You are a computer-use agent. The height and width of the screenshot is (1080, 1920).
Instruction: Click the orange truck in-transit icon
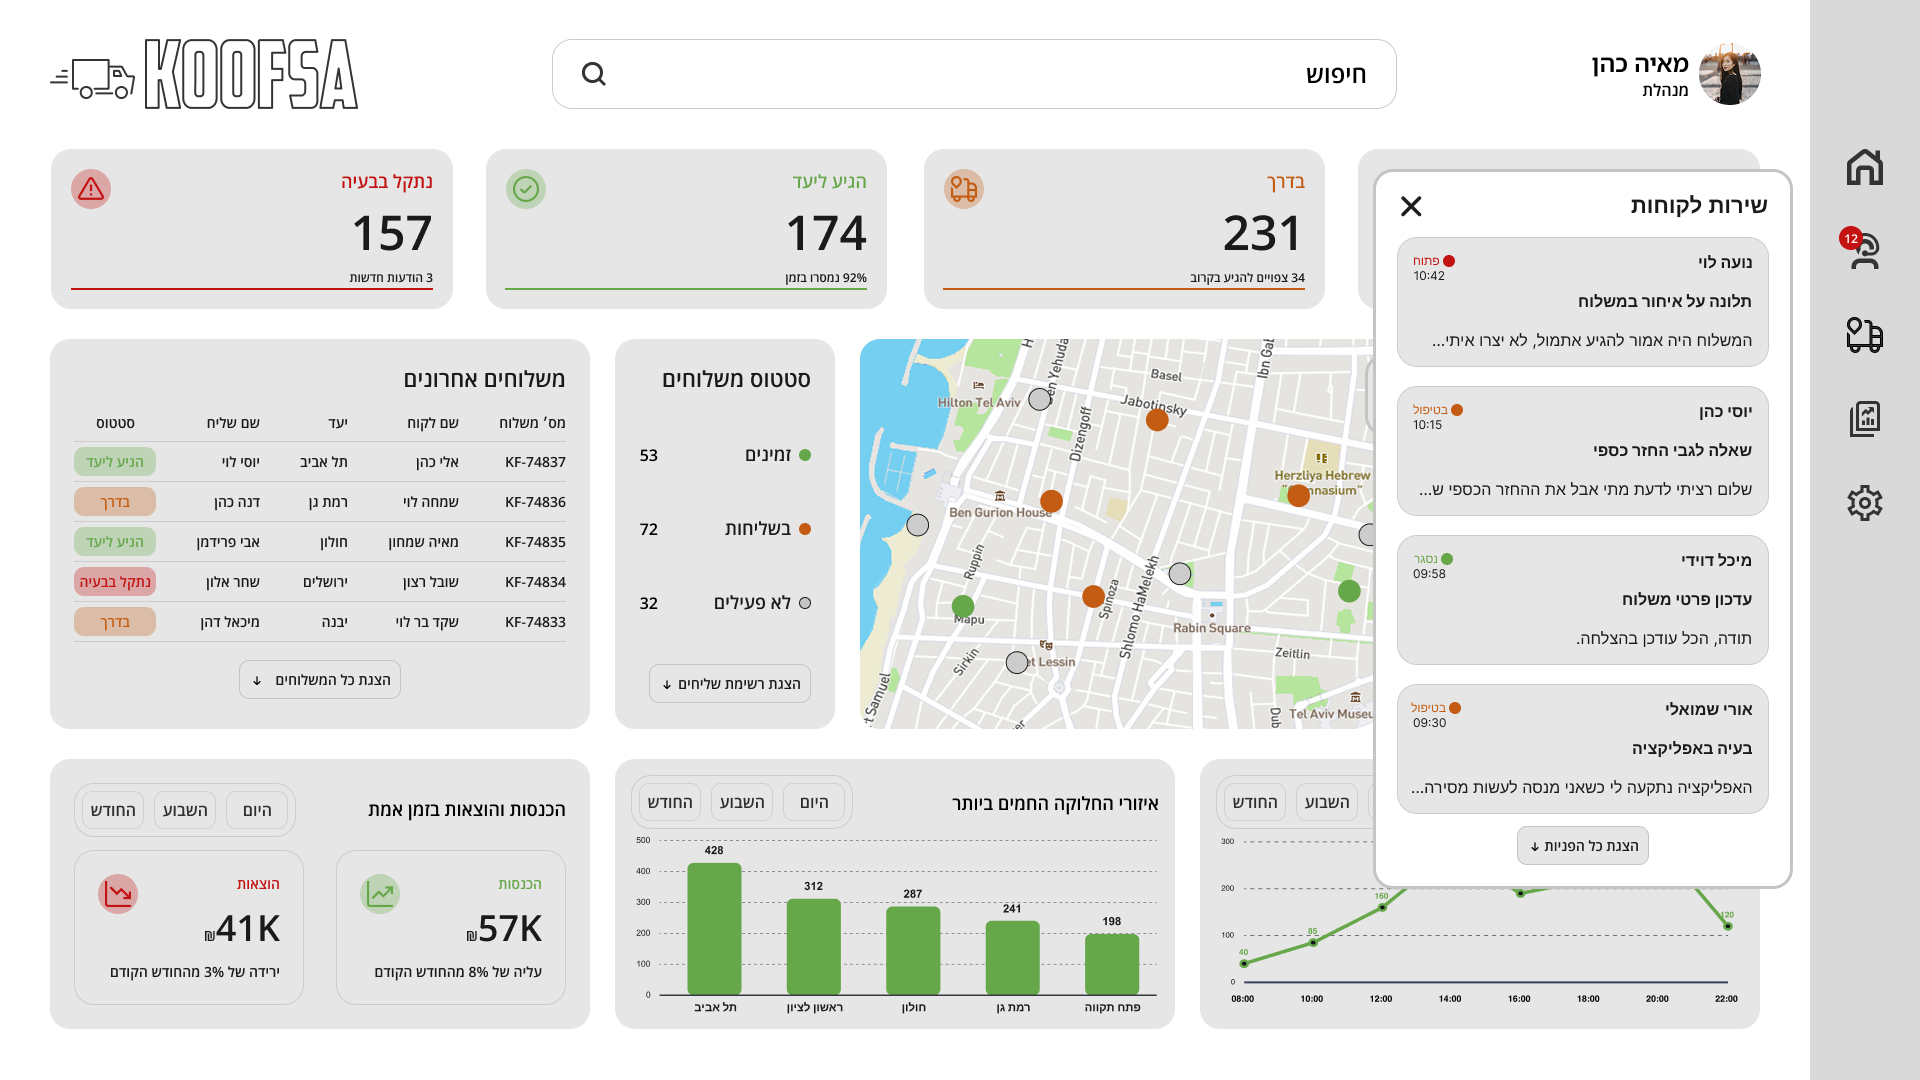[x=964, y=189]
